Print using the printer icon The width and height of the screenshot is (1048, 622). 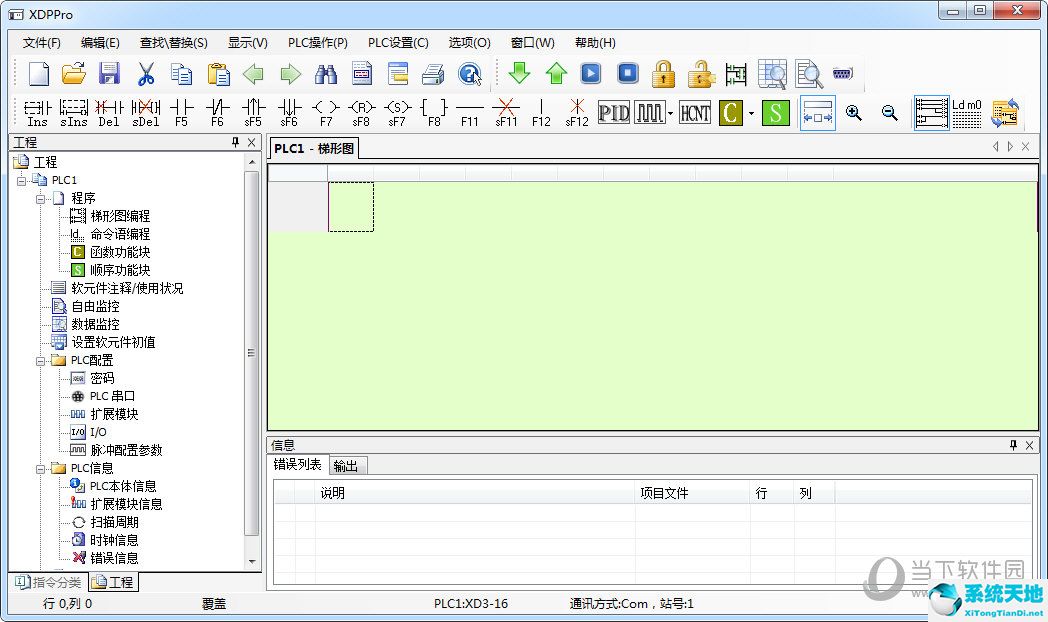433,73
